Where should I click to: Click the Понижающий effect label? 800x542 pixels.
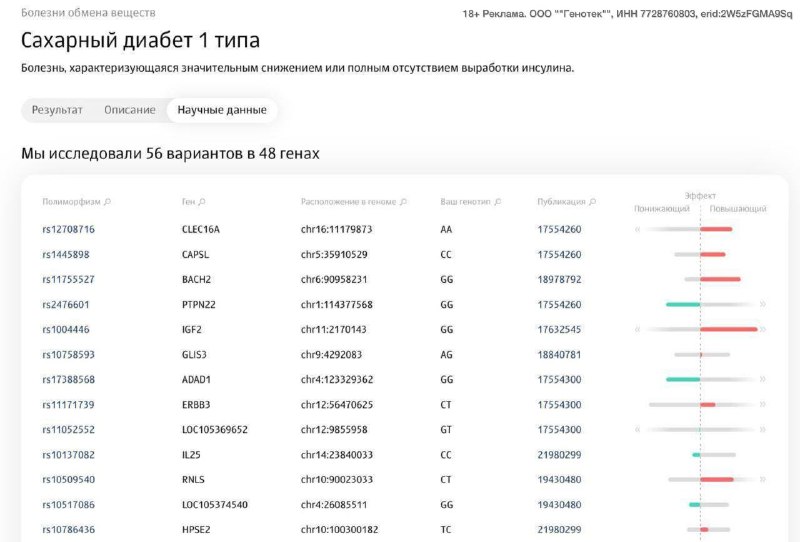[x=662, y=209]
